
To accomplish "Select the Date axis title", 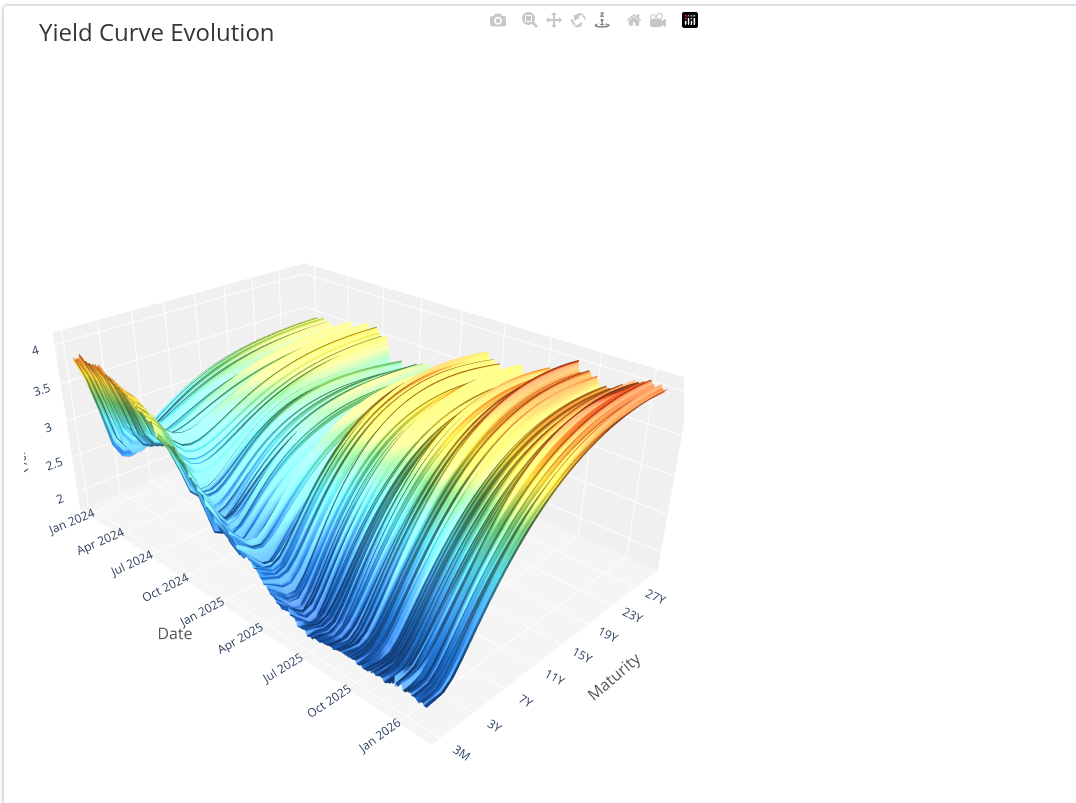I will click(x=174, y=634).
